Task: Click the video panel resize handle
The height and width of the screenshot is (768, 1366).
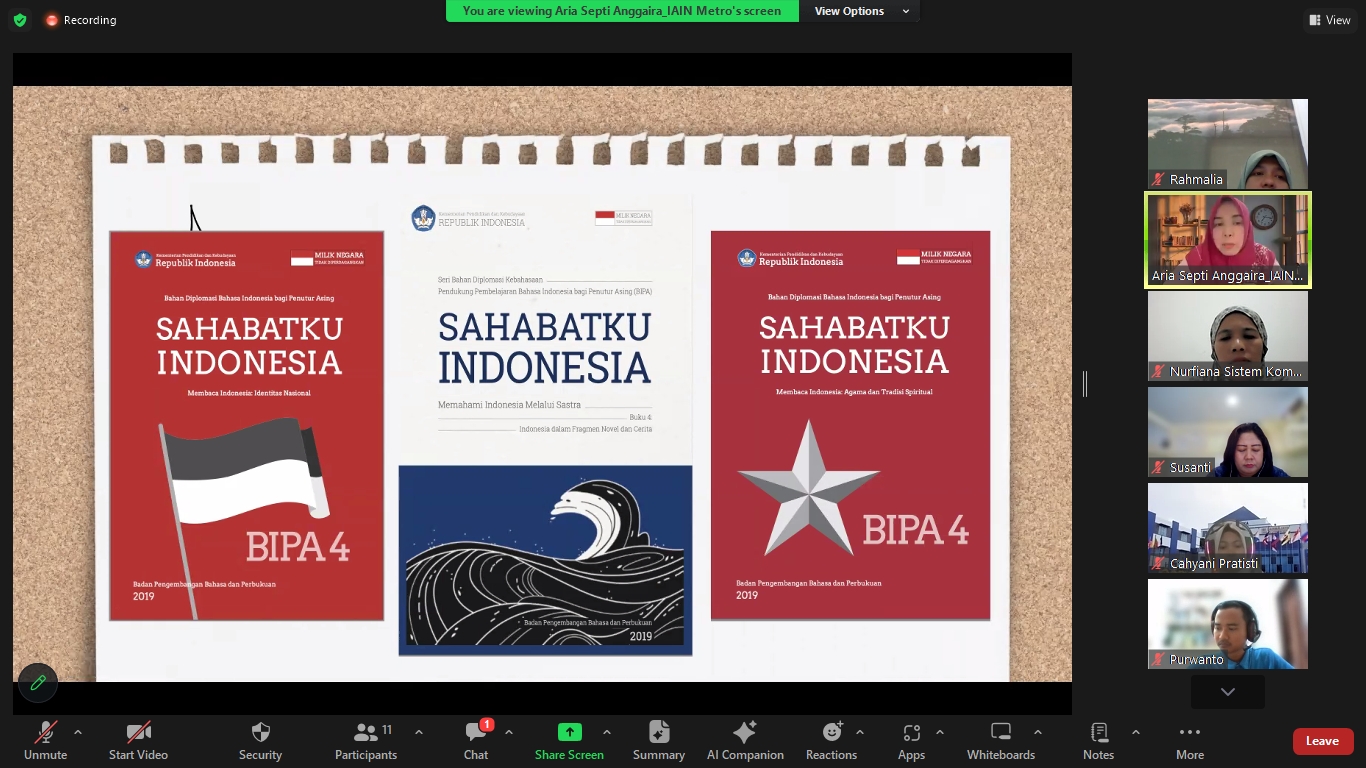Action: [1085, 383]
